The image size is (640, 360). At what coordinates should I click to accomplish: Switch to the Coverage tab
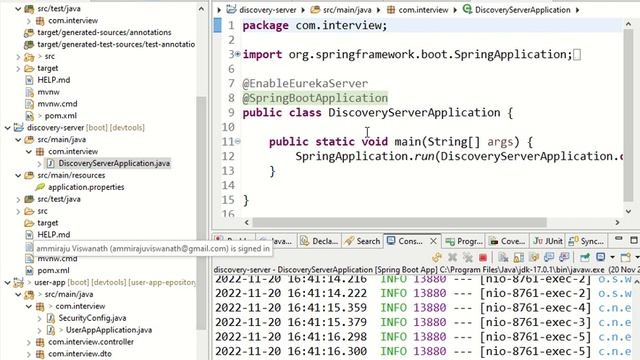(x=507, y=241)
